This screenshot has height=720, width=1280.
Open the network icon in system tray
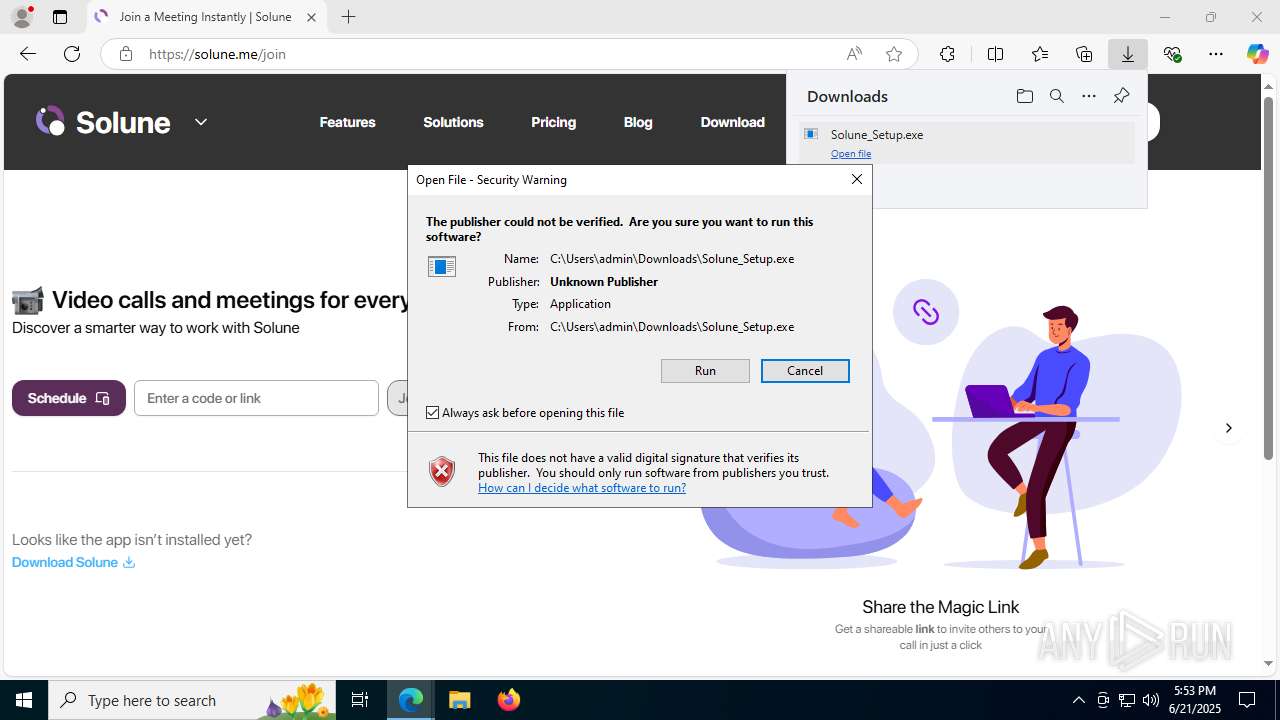[x=1126, y=700]
